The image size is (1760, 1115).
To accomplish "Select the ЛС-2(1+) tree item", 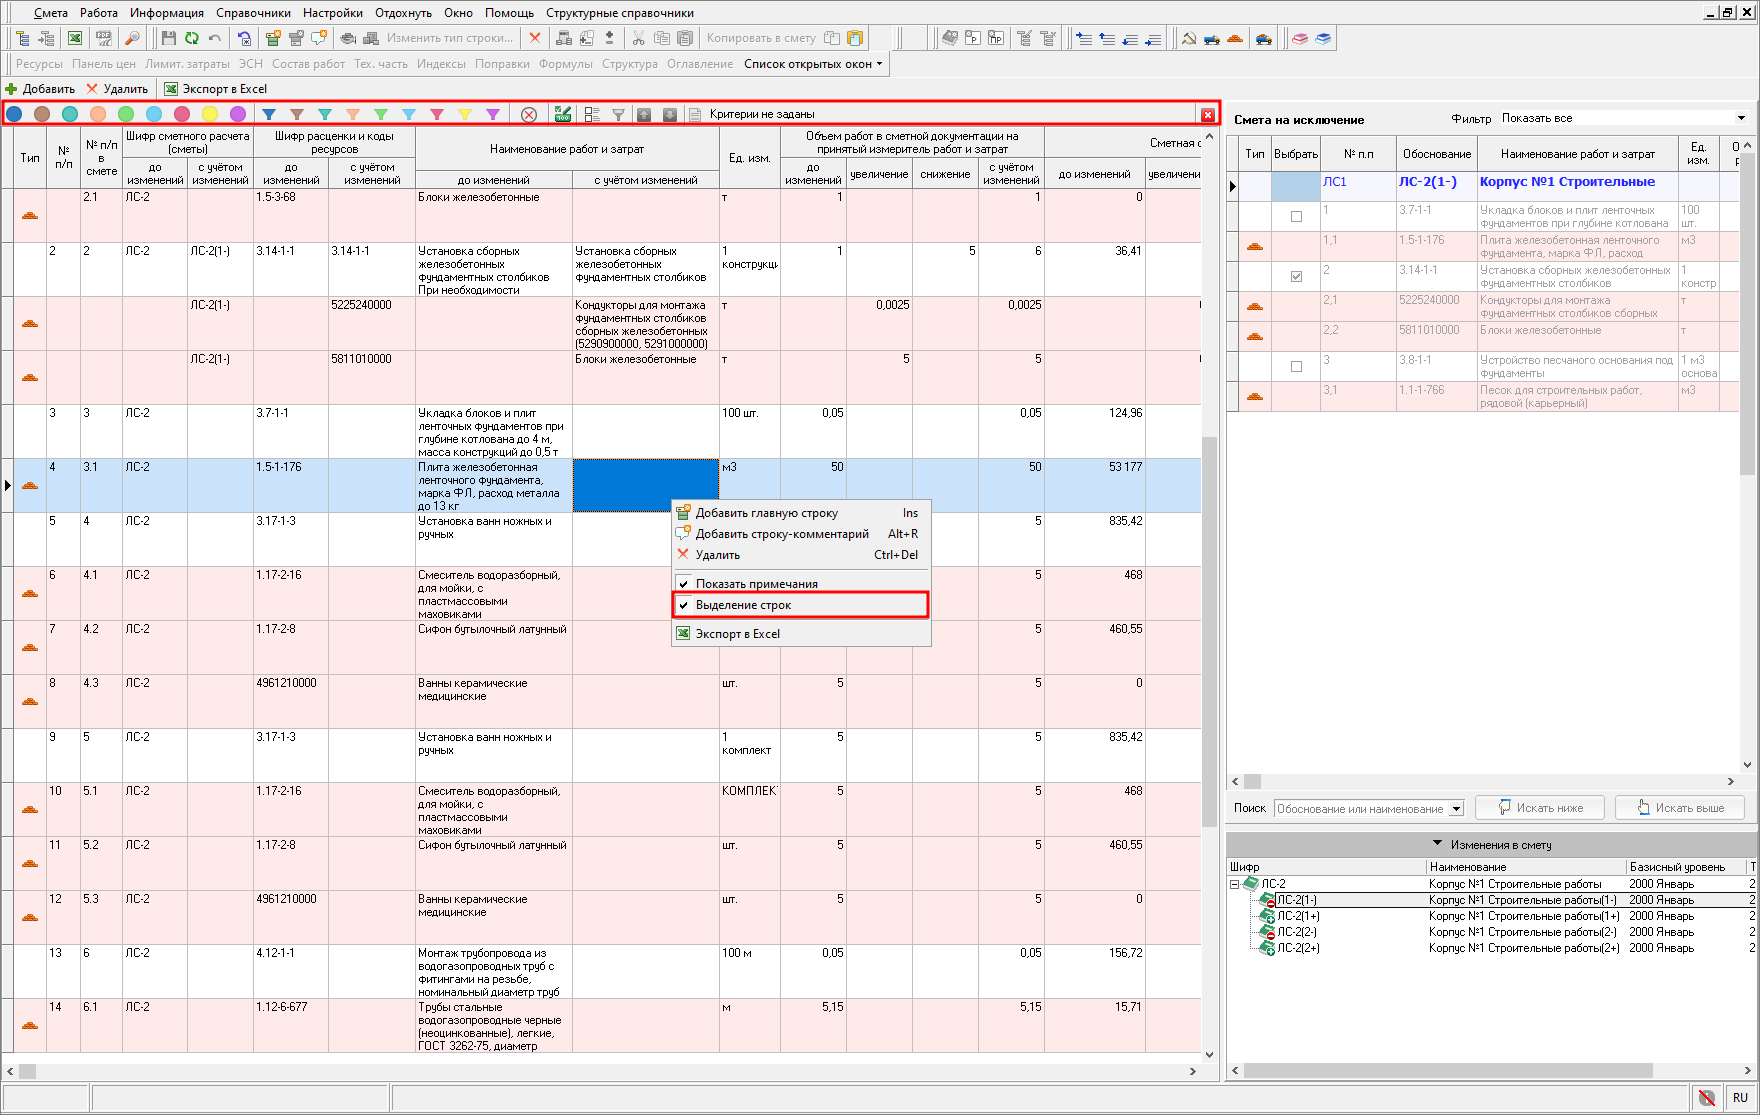I will [1298, 916].
